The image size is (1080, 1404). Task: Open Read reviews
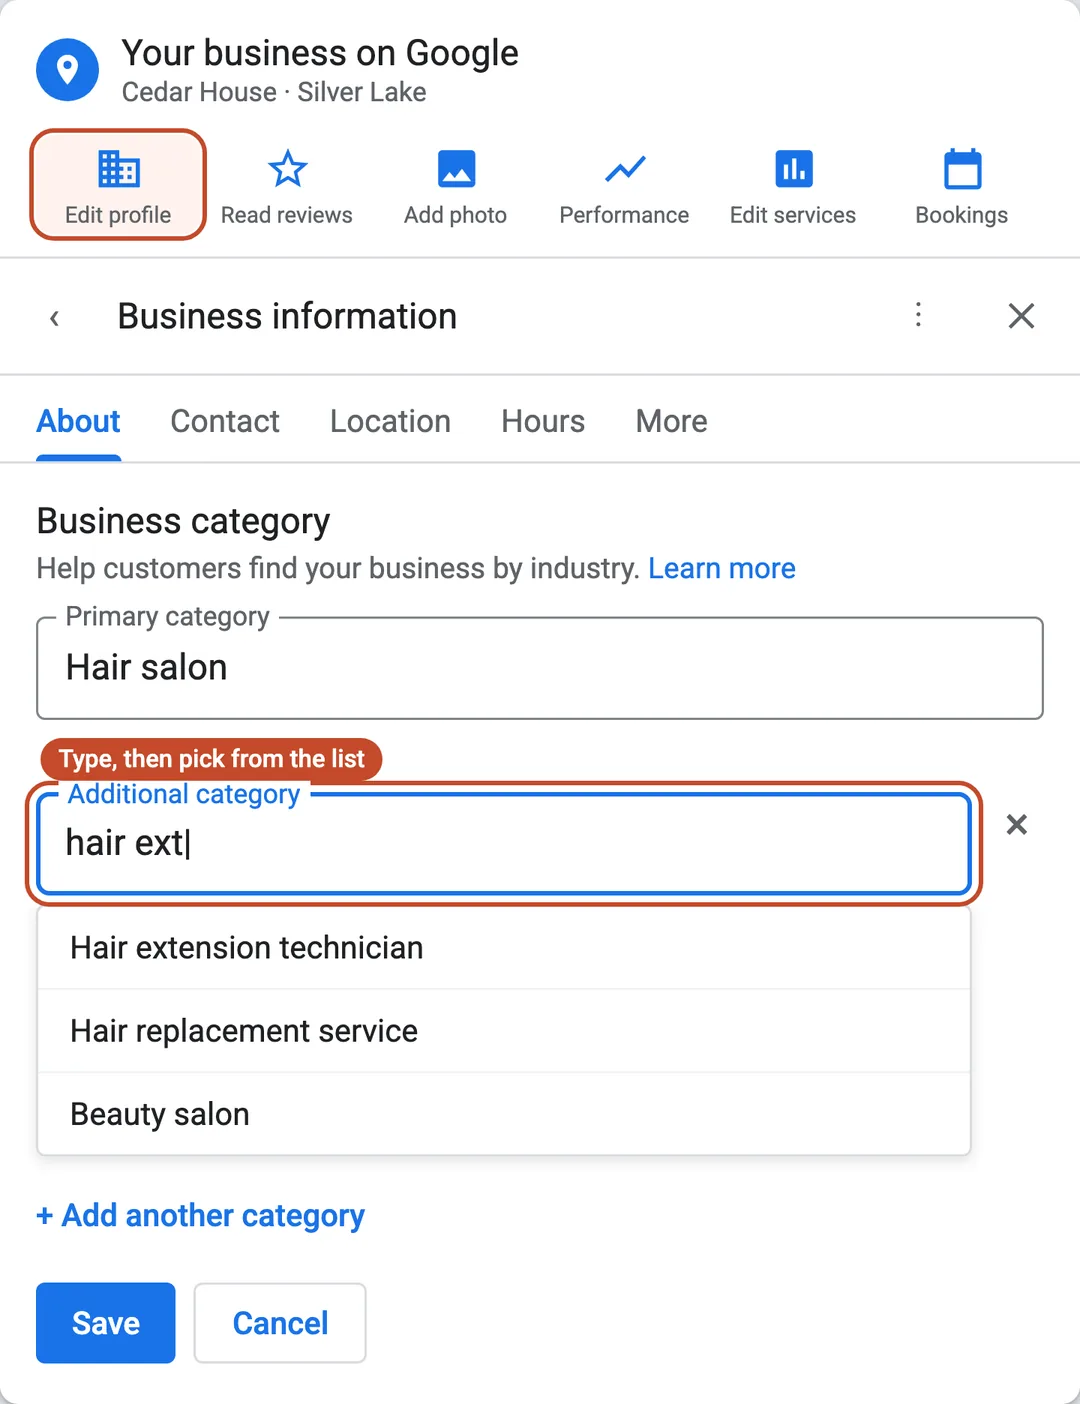click(287, 187)
